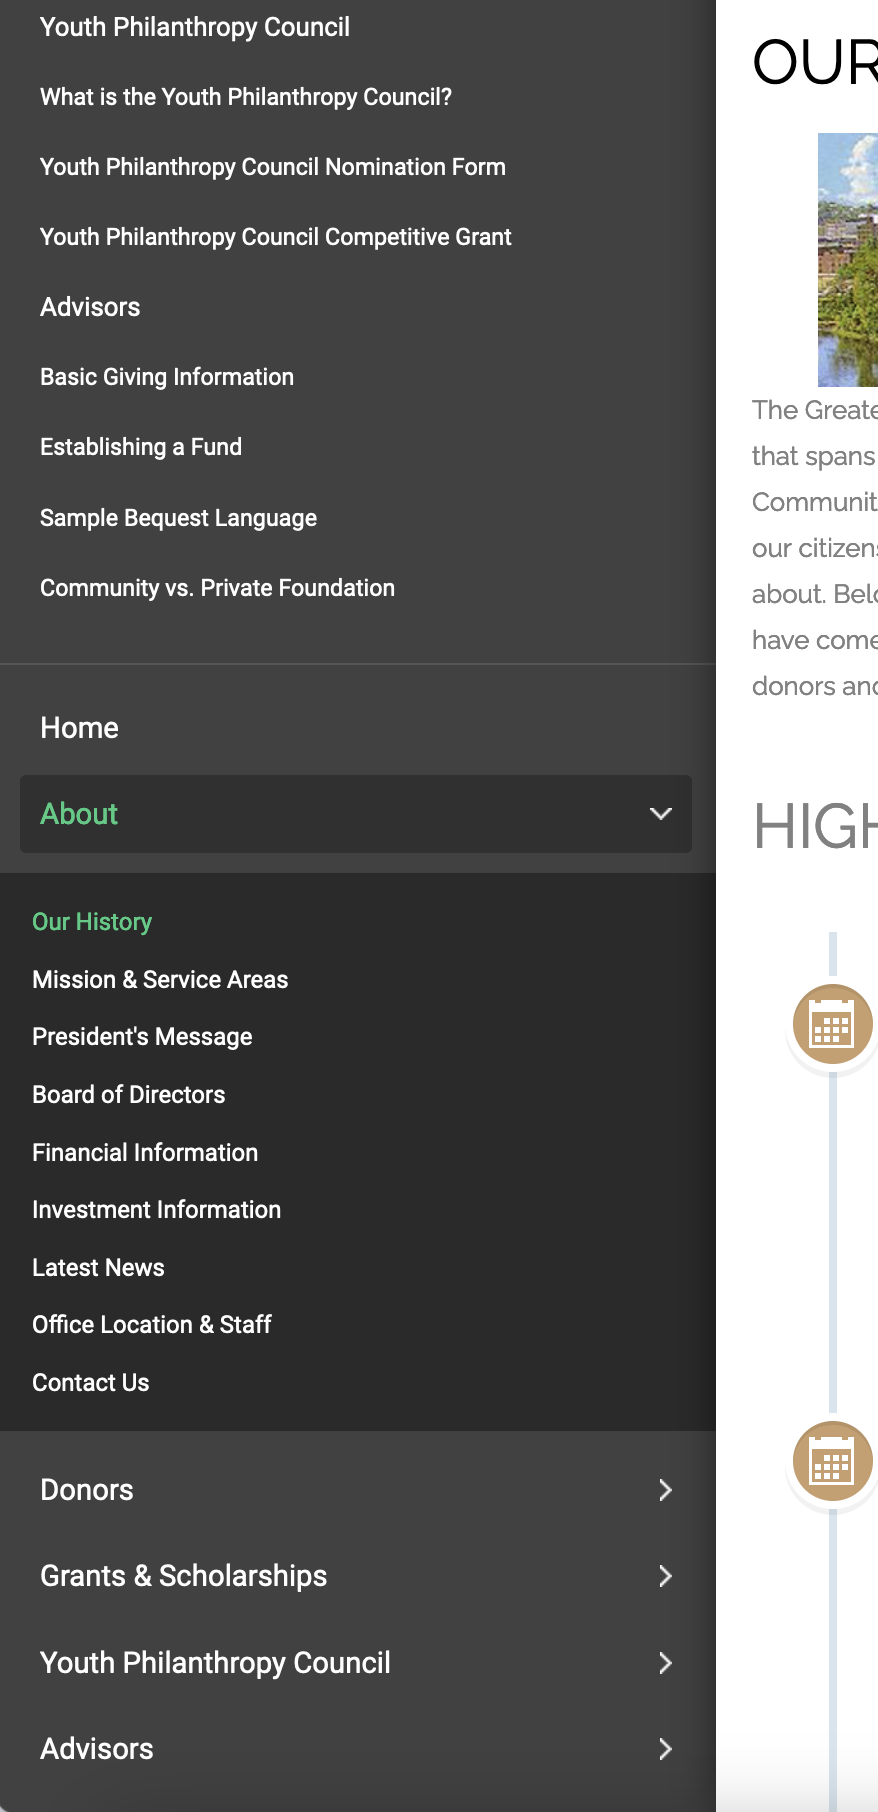The width and height of the screenshot is (878, 1812).
Task: Go to President's Message
Action: 142,1037
